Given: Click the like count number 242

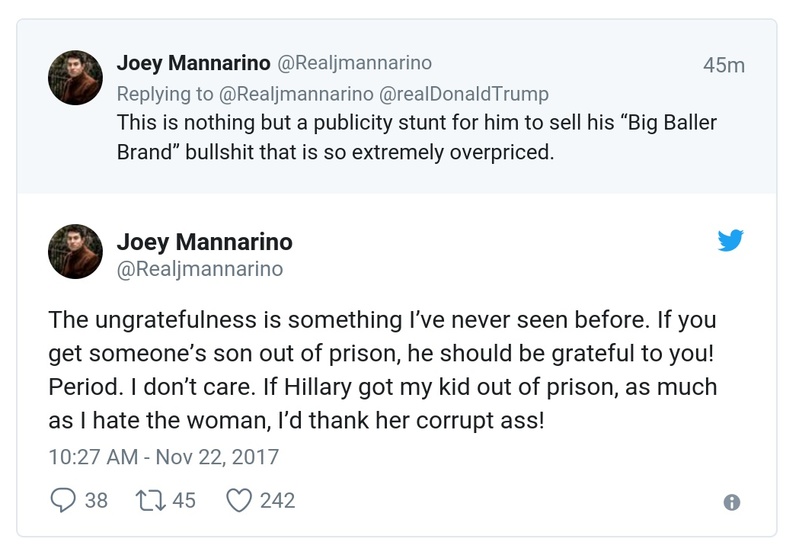Looking at the screenshot, I should [277, 501].
